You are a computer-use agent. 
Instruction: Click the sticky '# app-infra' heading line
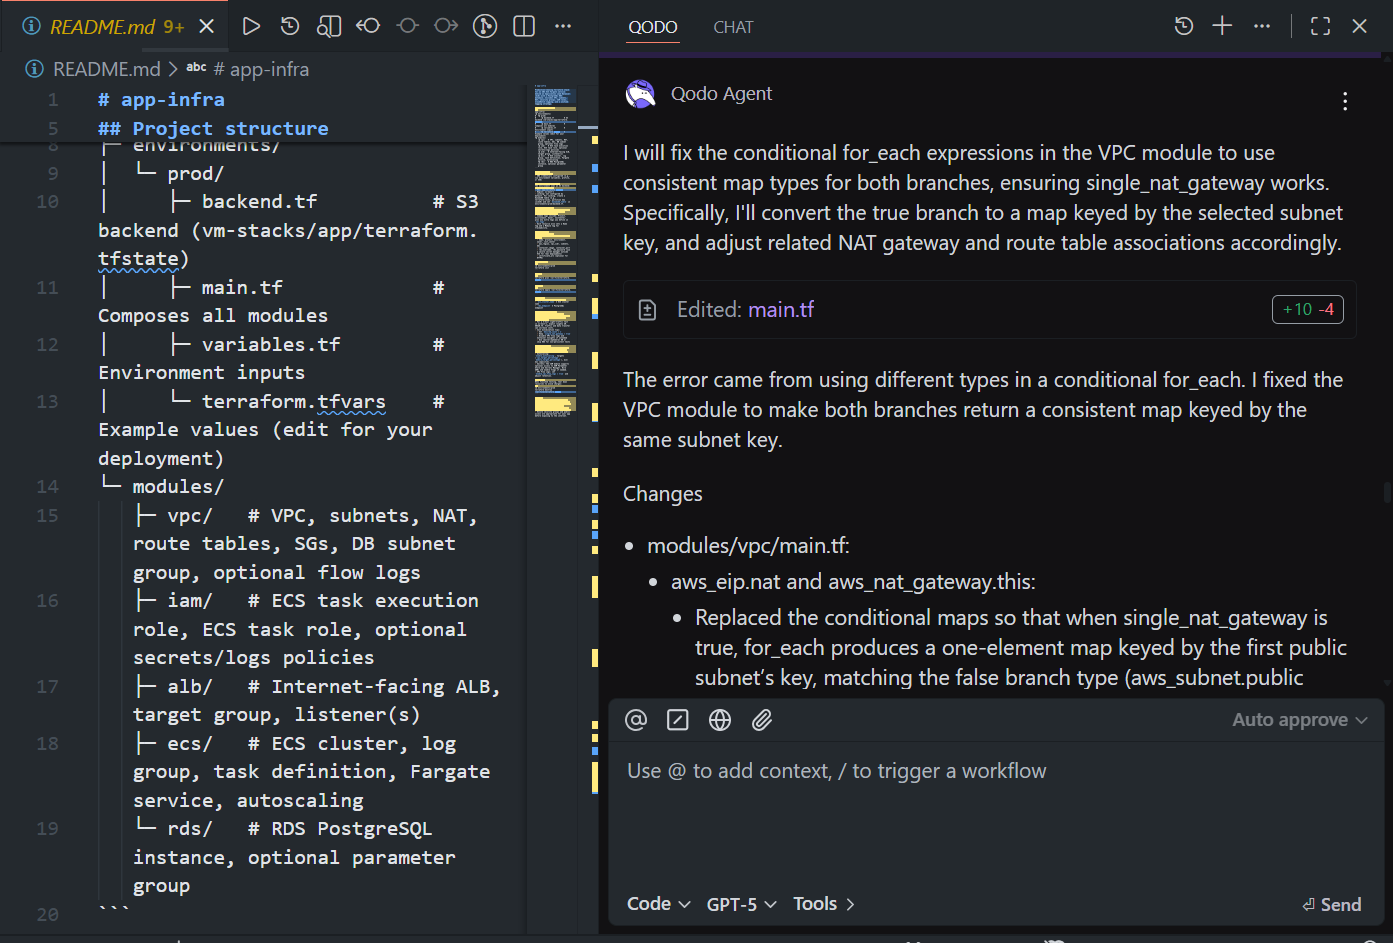161,100
